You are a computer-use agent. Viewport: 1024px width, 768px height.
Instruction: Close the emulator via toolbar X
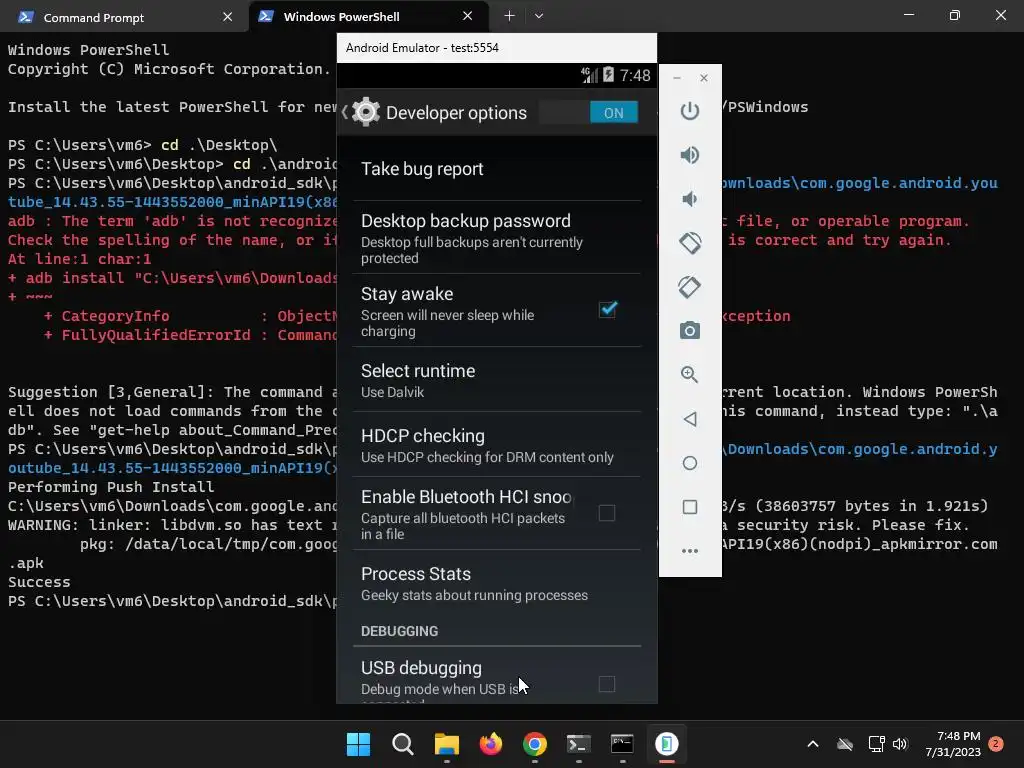[x=703, y=78]
